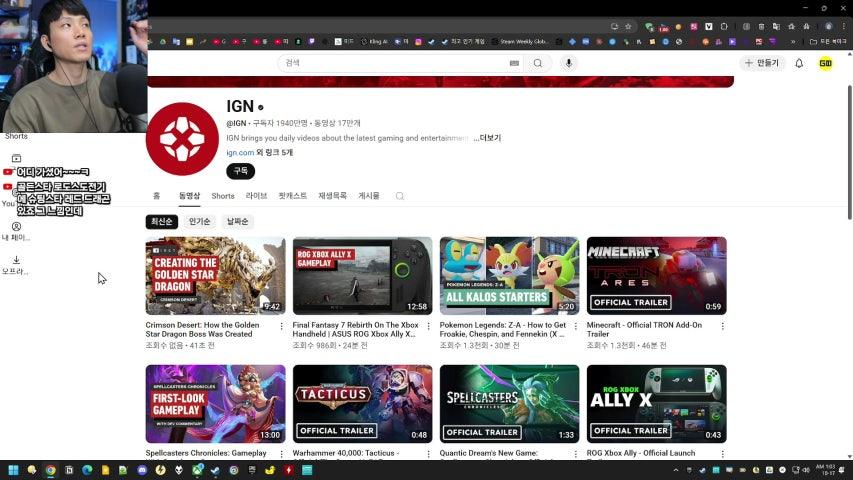Open ROG Xbox Ally X Official Trailer thumbnail
This screenshot has width=853, height=480.
click(x=657, y=404)
